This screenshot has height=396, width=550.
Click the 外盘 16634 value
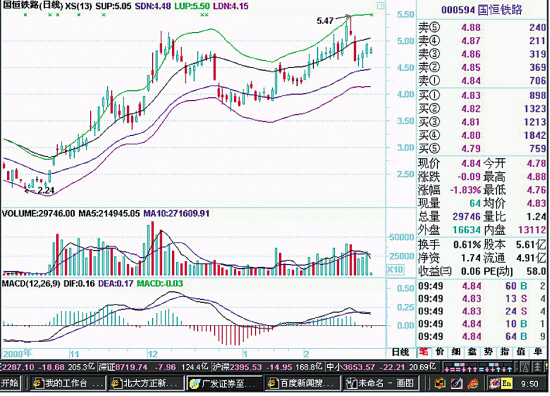coord(466,230)
